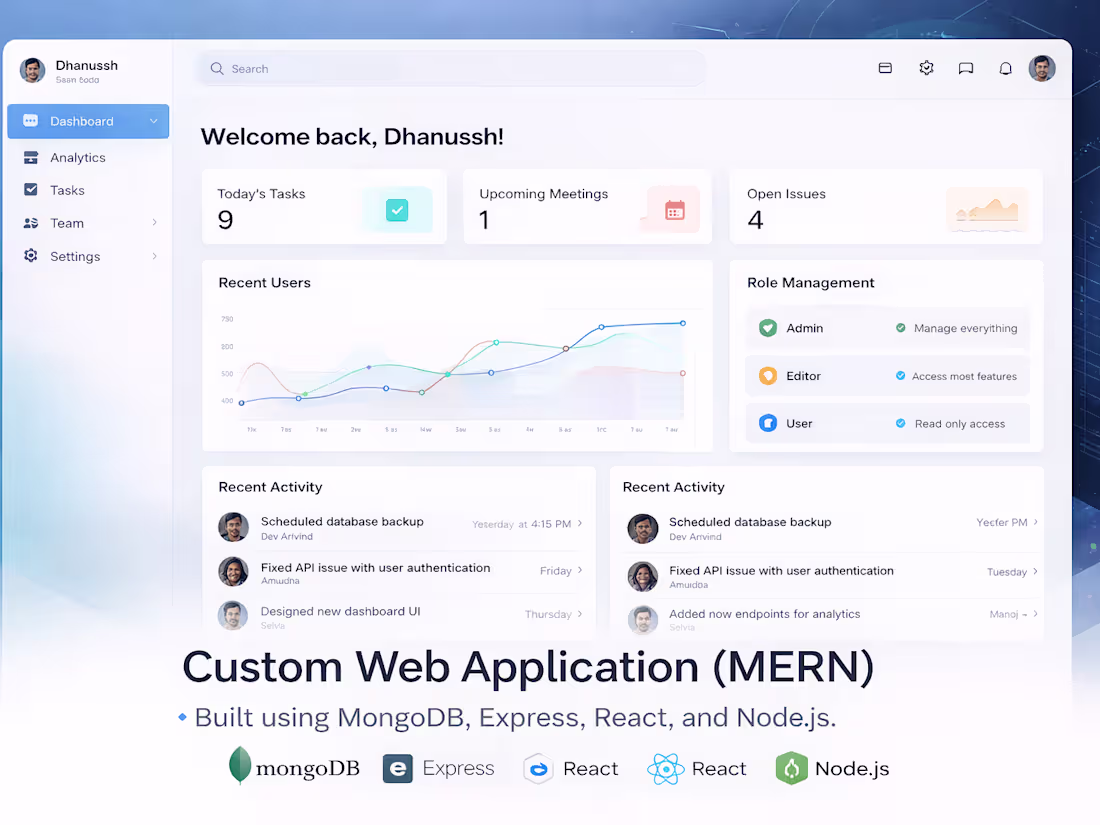The width and height of the screenshot is (1100, 825).
Task: Toggle the Editor role orange badge
Action: click(767, 375)
